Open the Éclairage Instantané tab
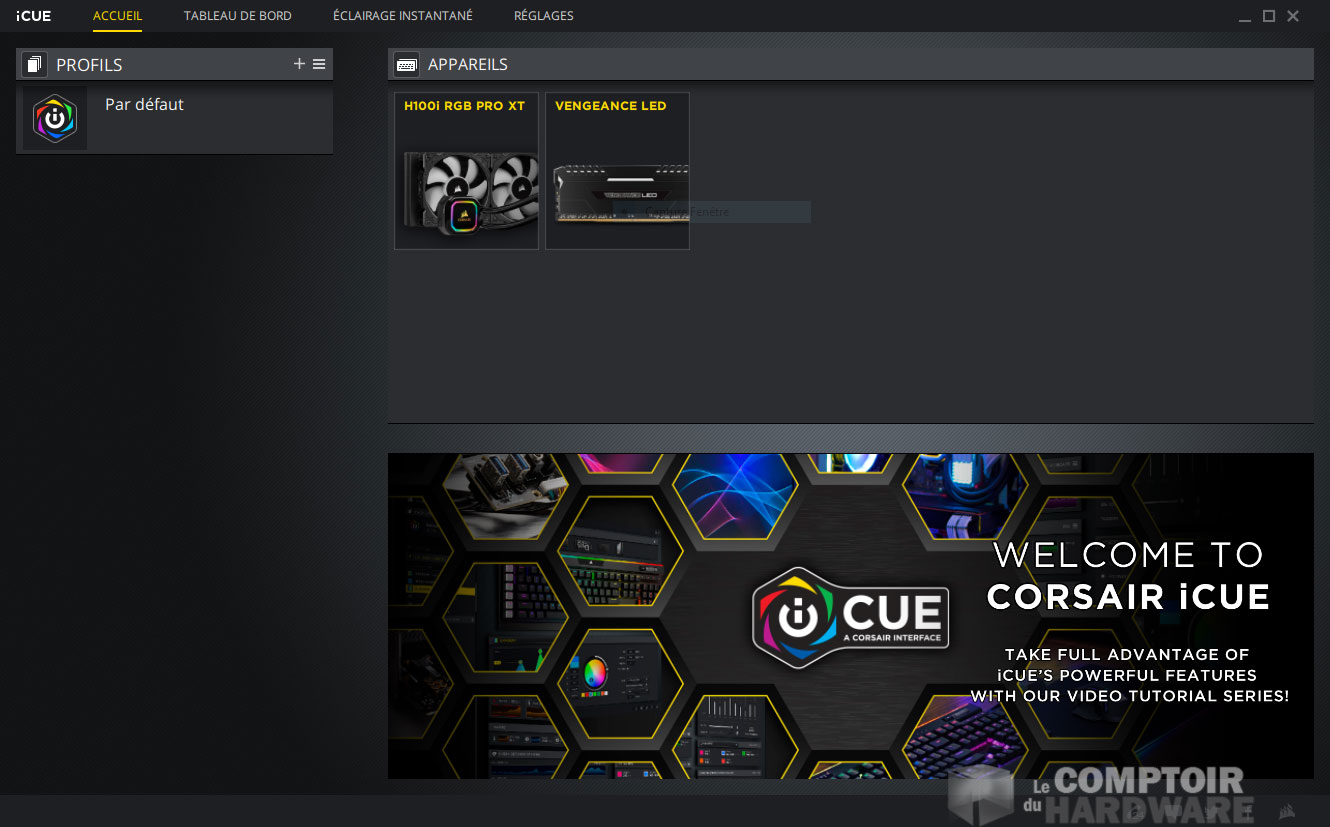 pos(402,16)
